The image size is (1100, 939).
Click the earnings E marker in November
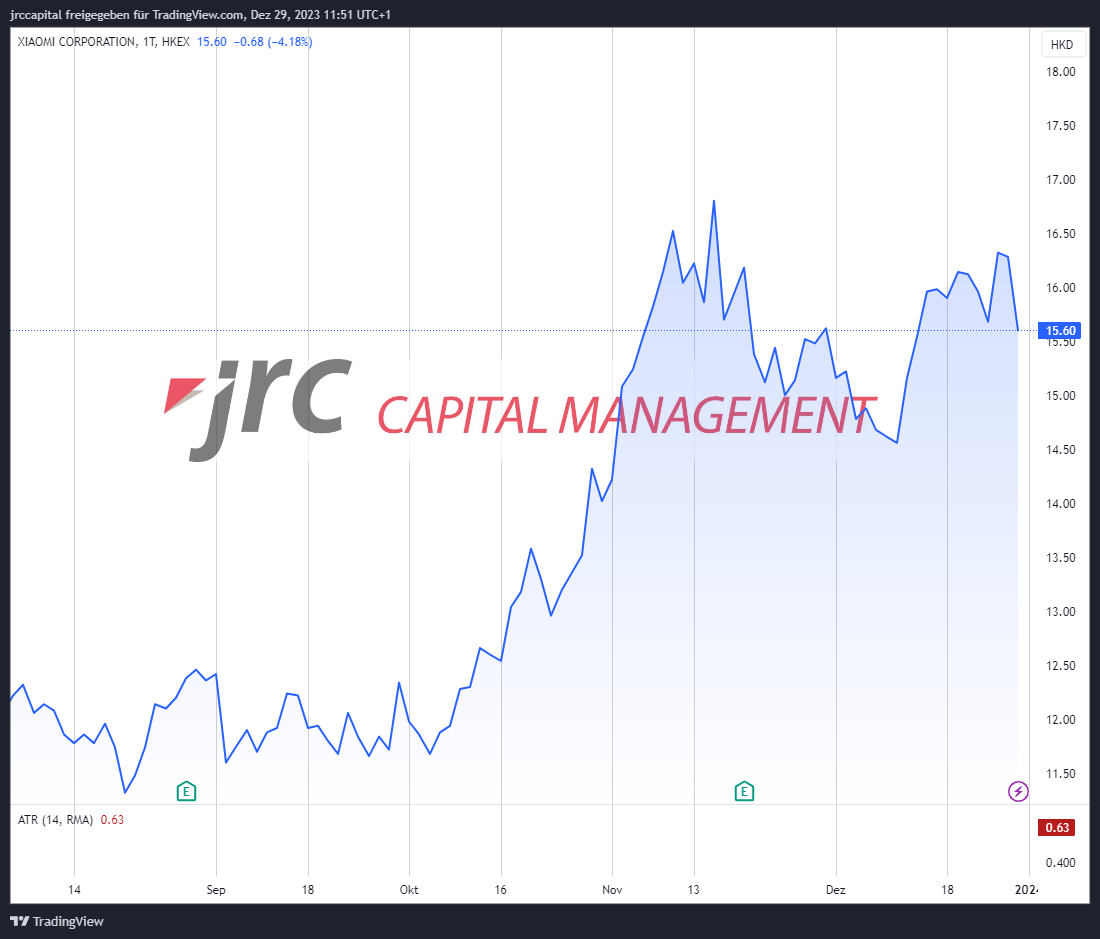[x=744, y=792]
